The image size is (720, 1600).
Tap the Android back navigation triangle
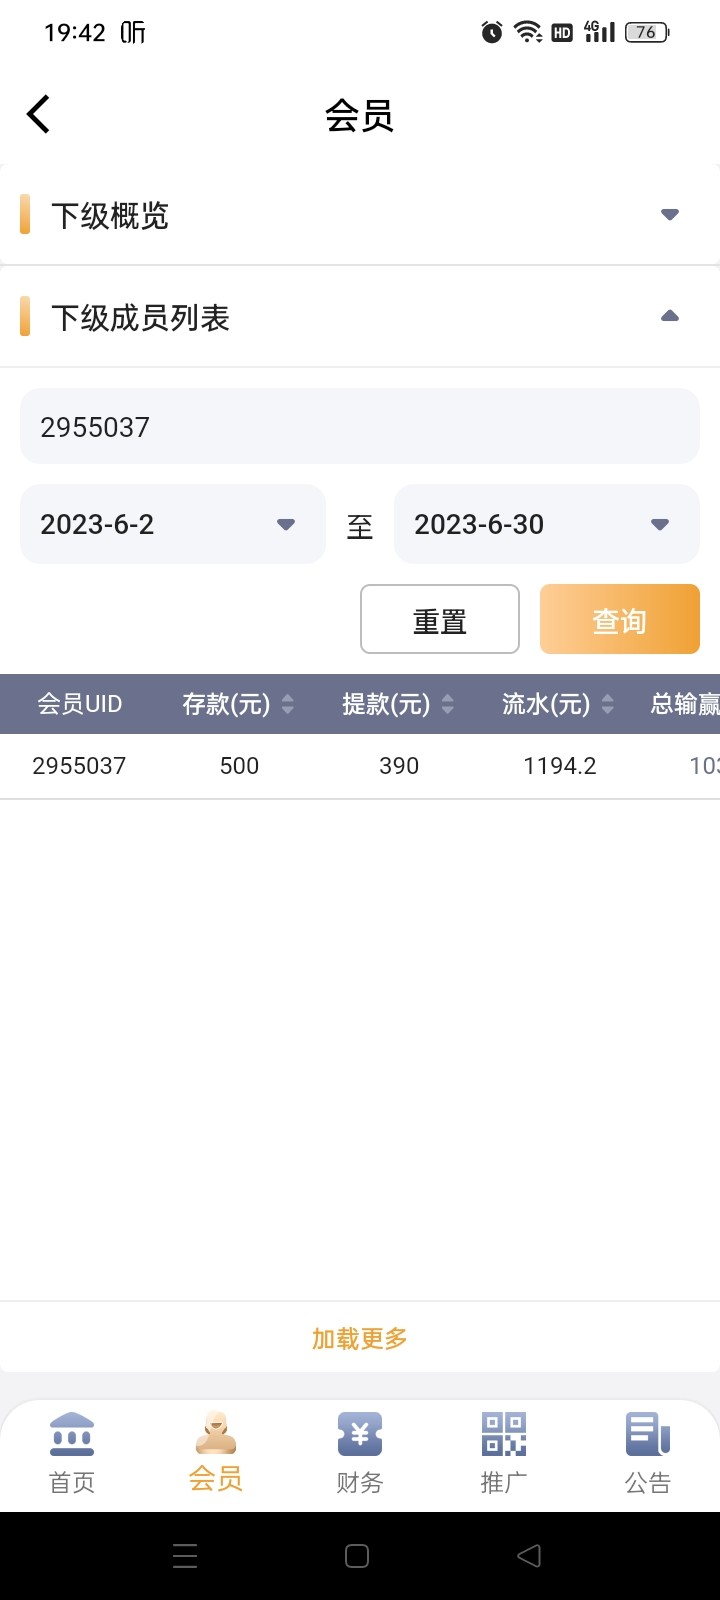pos(528,1555)
